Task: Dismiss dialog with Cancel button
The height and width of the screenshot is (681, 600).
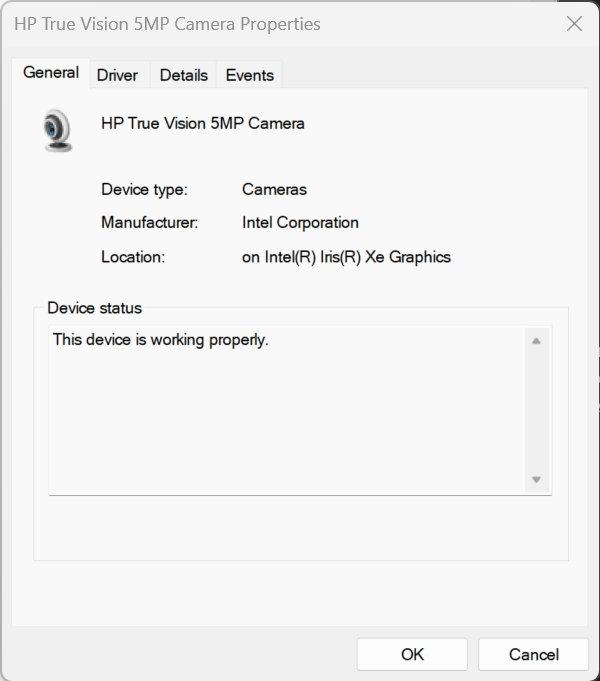Action: click(x=534, y=654)
